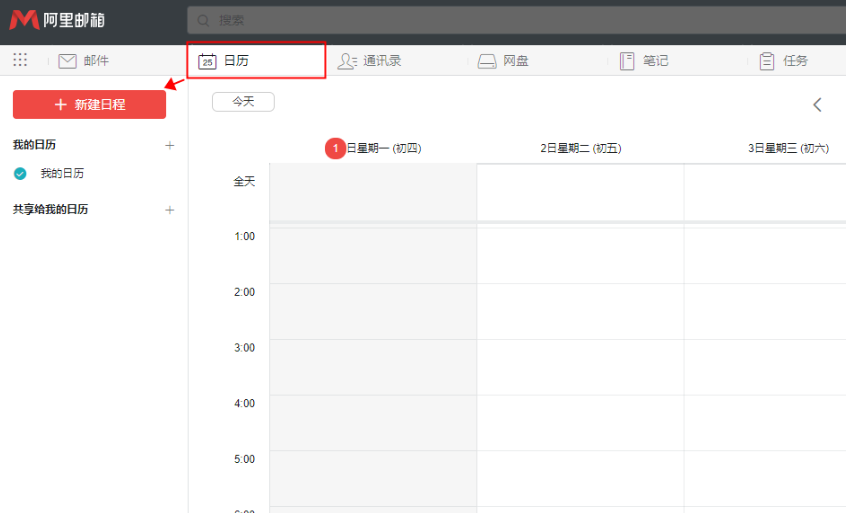Viewport: 846px width, 513px height.
Task: Open notes via the notebook icon
Action: click(x=627, y=61)
